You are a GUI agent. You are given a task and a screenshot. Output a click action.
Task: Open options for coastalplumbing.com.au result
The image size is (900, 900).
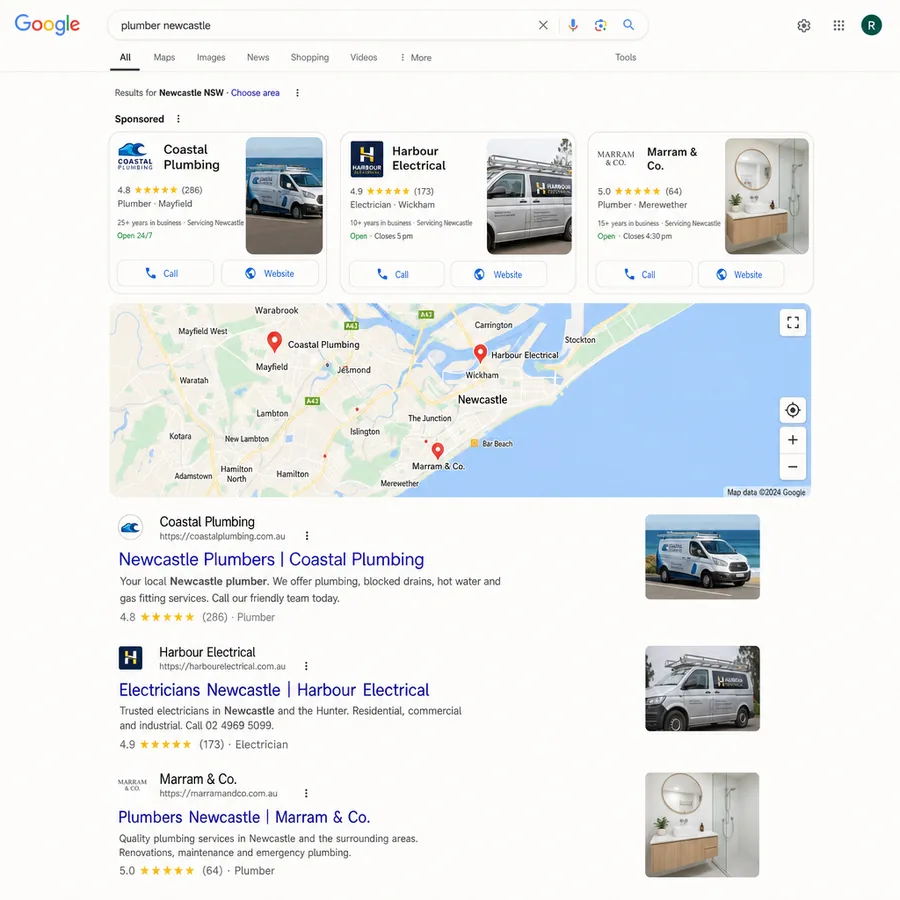[x=307, y=536]
